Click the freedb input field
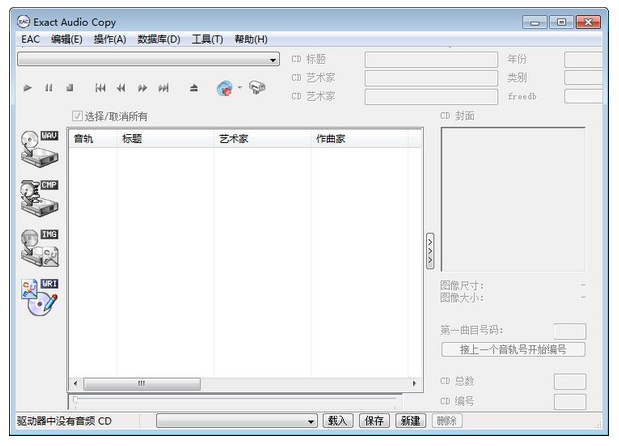 (x=583, y=96)
